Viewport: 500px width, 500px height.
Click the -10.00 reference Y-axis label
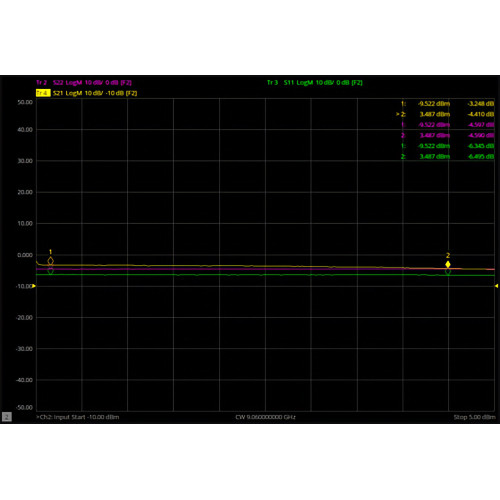point(24,286)
